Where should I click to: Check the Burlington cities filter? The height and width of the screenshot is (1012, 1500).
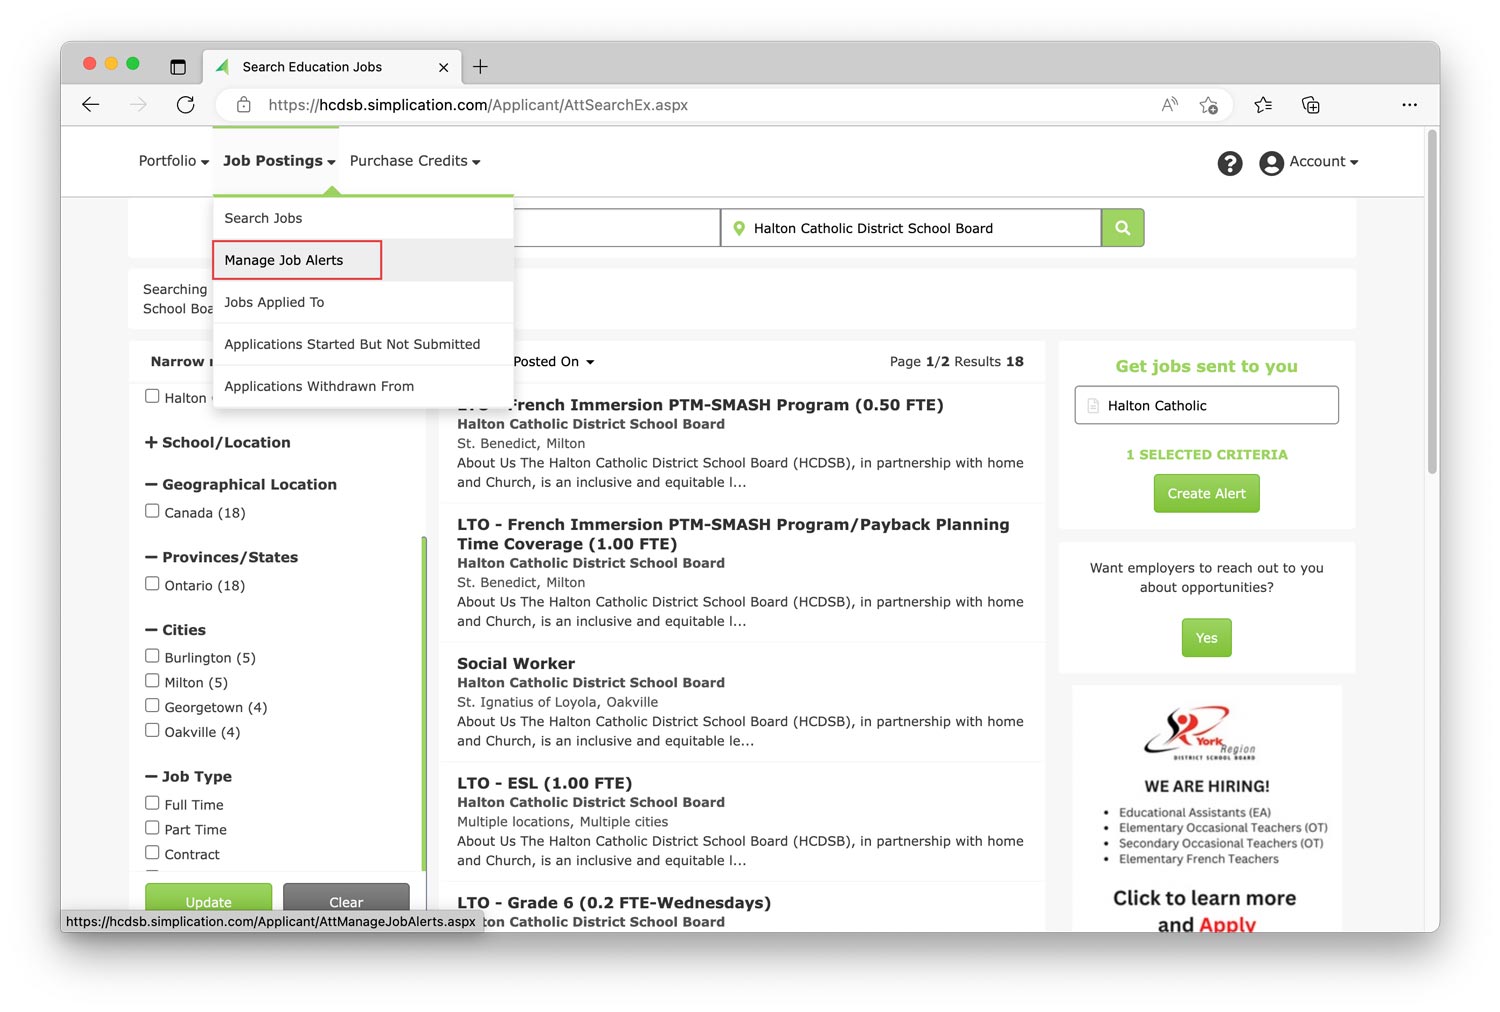tap(152, 656)
